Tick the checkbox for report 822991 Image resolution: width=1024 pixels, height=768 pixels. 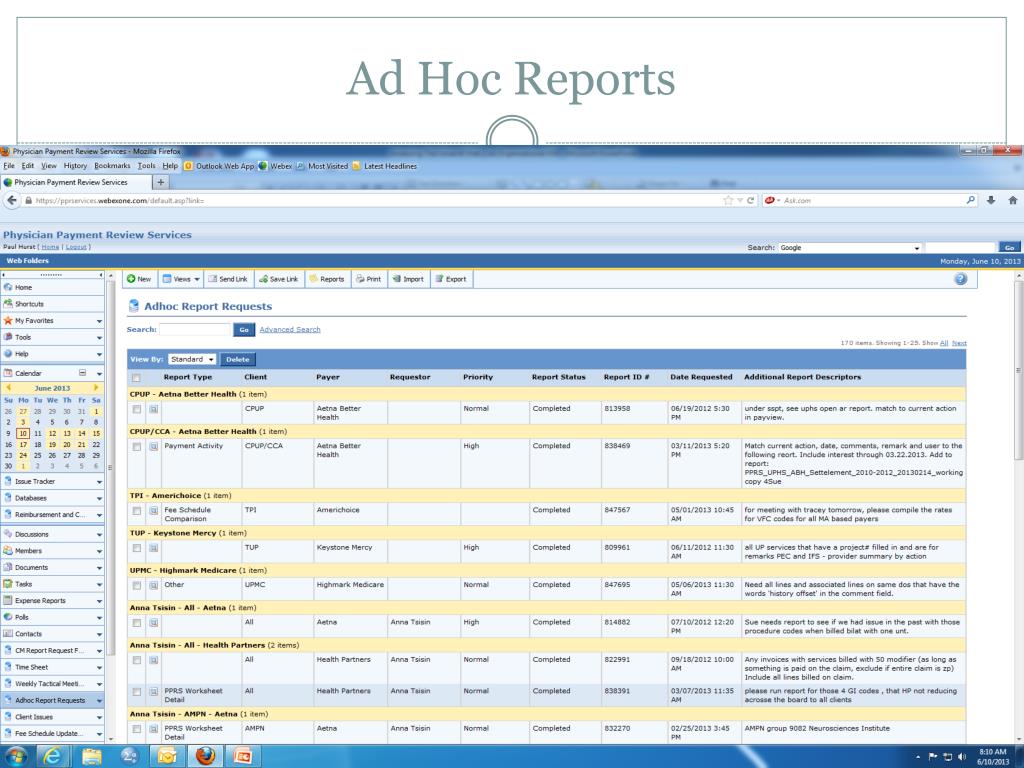coord(136,660)
